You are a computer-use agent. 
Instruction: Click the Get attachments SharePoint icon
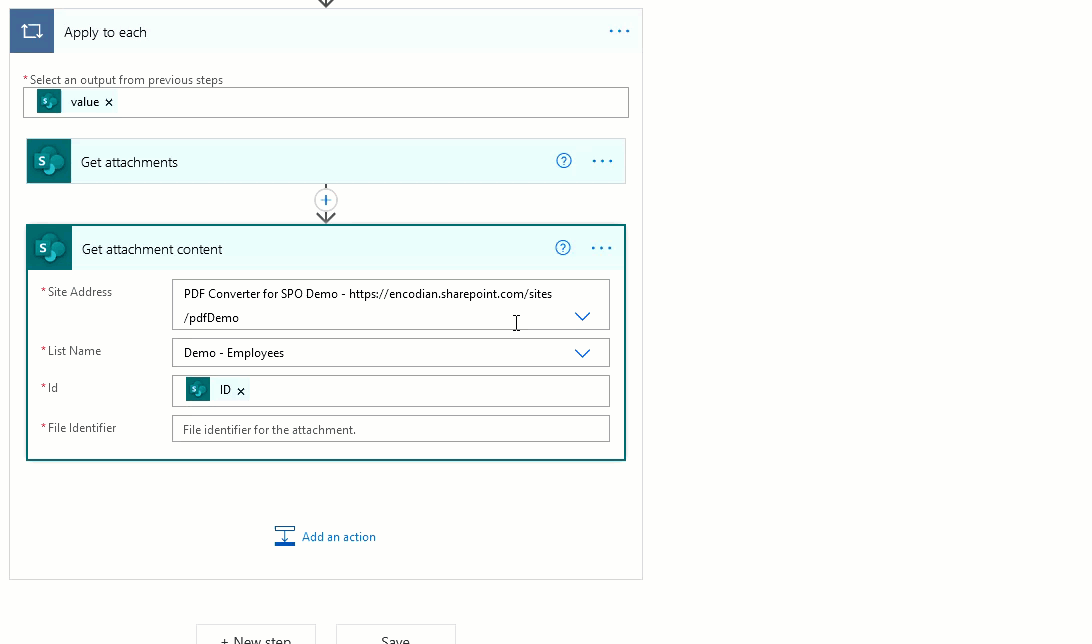point(49,162)
